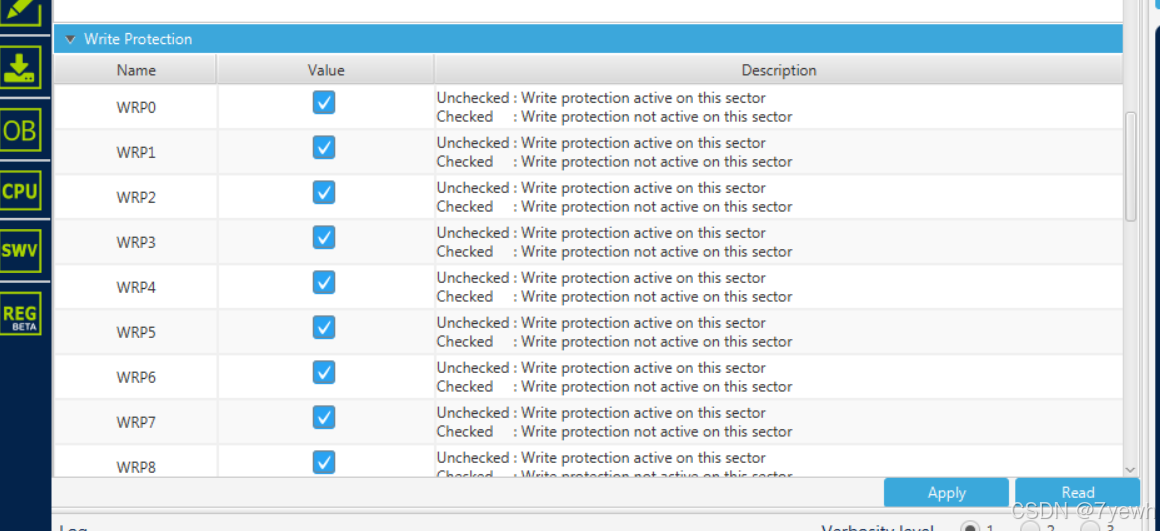Click the scroll down arrow of option list
The image size is (1160, 531).
[1130, 469]
